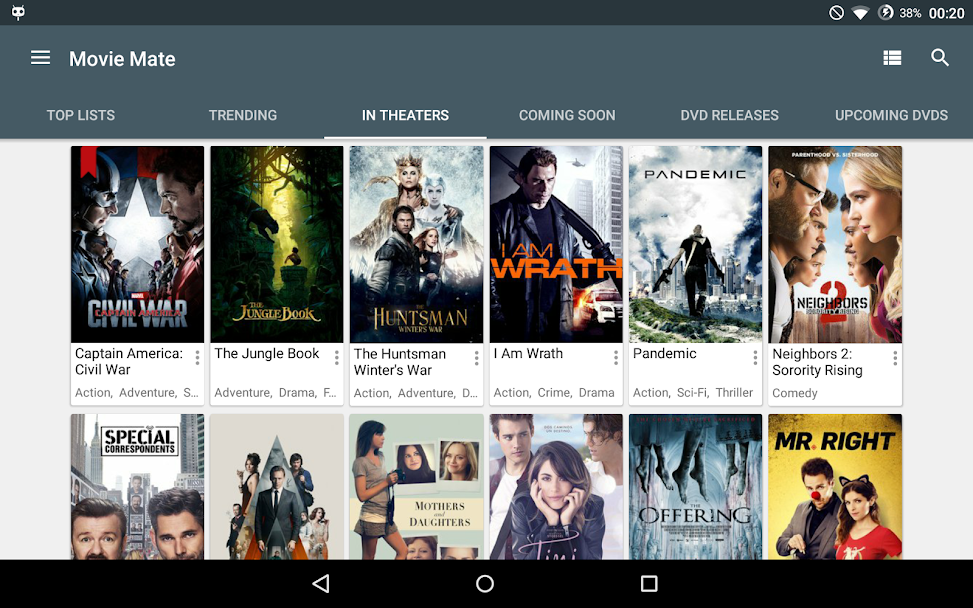
Task: Open the Tini movie poster
Action: click(x=556, y=487)
